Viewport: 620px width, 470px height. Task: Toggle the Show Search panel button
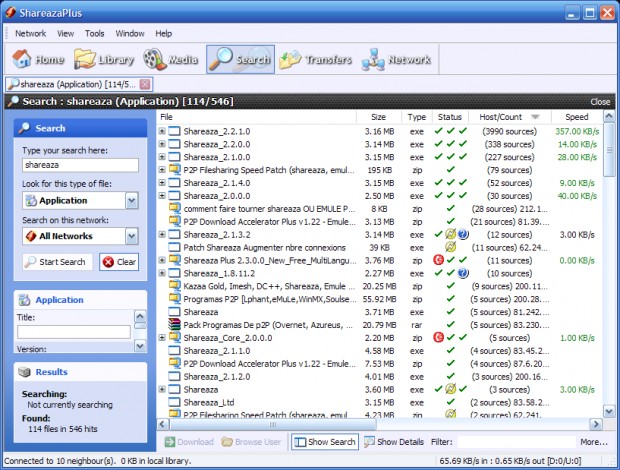pos(325,441)
